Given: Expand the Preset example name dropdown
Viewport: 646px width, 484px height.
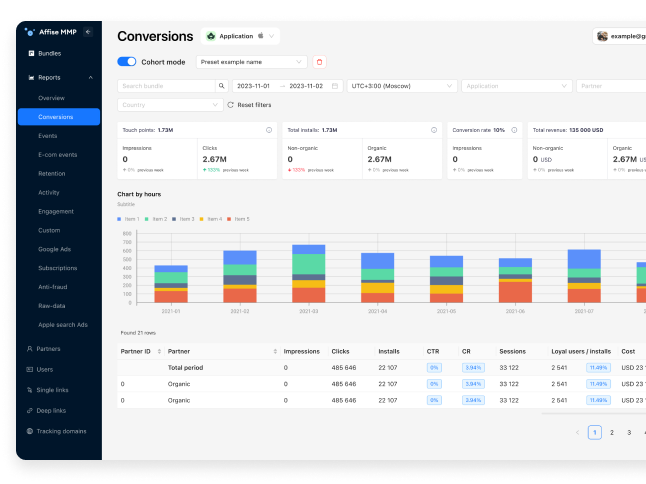Looking at the screenshot, I should pos(251,62).
